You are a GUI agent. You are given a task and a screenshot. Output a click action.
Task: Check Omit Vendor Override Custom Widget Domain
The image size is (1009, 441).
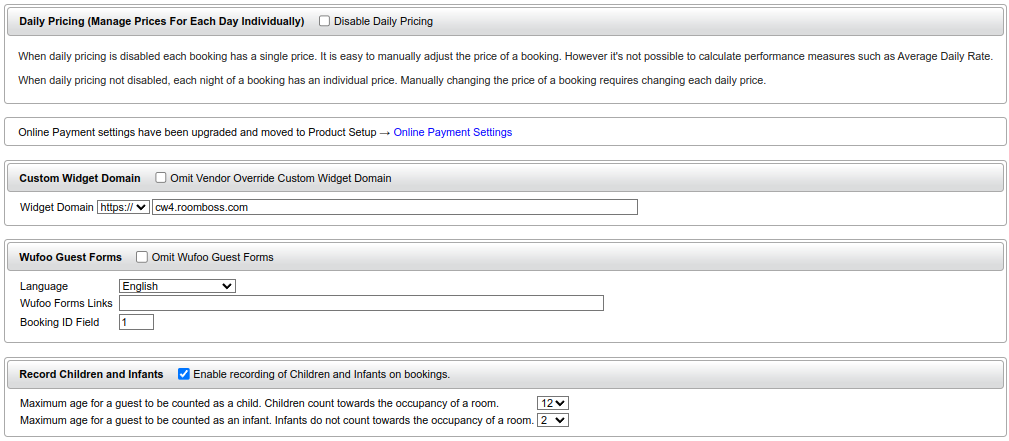[x=161, y=178]
